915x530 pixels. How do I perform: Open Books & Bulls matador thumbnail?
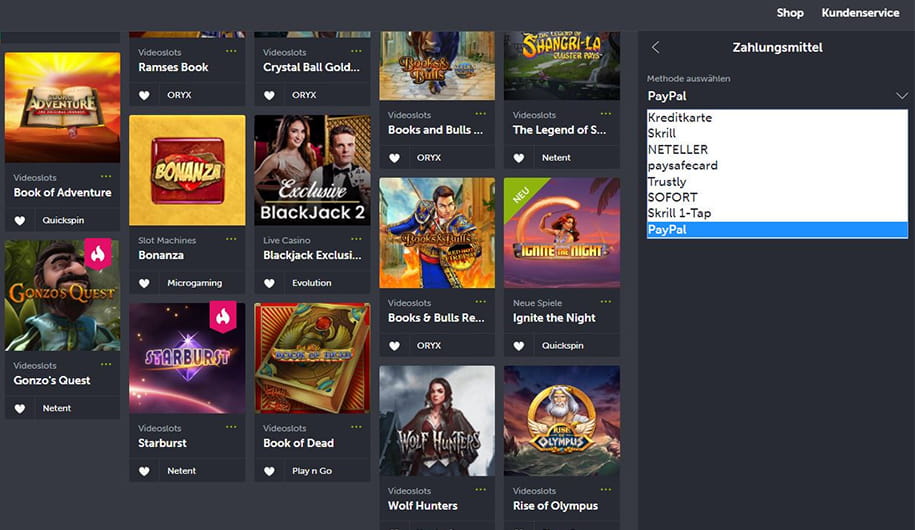pos(437,233)
